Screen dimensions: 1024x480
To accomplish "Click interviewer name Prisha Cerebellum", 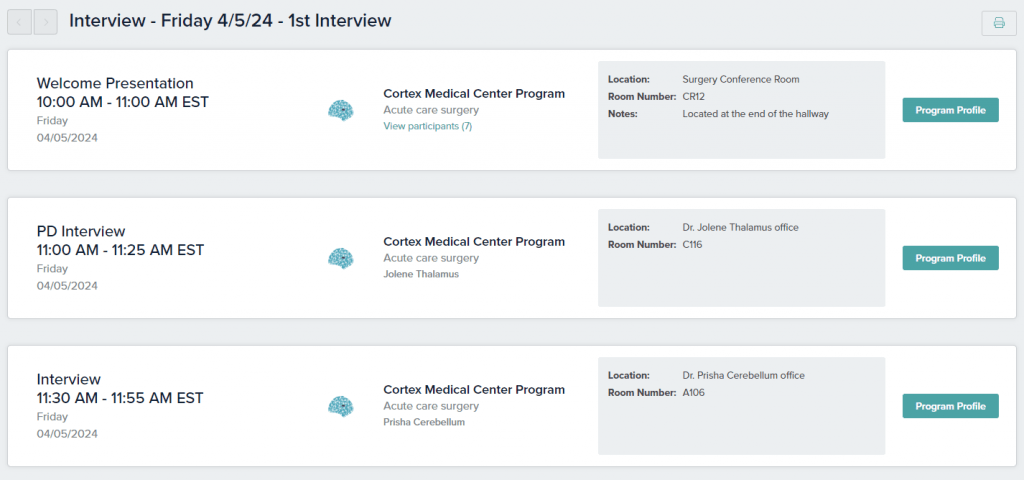I will point(424,422).
